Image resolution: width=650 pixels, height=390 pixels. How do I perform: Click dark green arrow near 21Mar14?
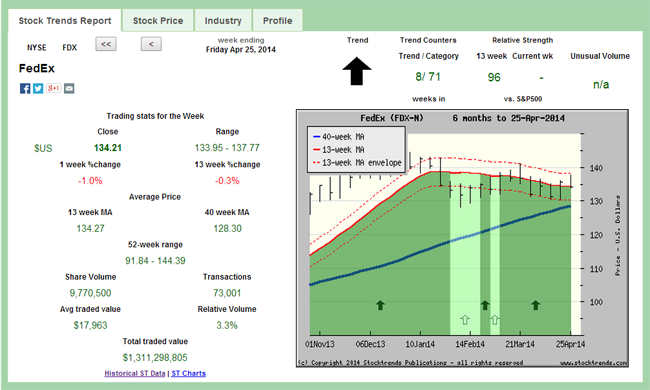(x=536, y=305)
